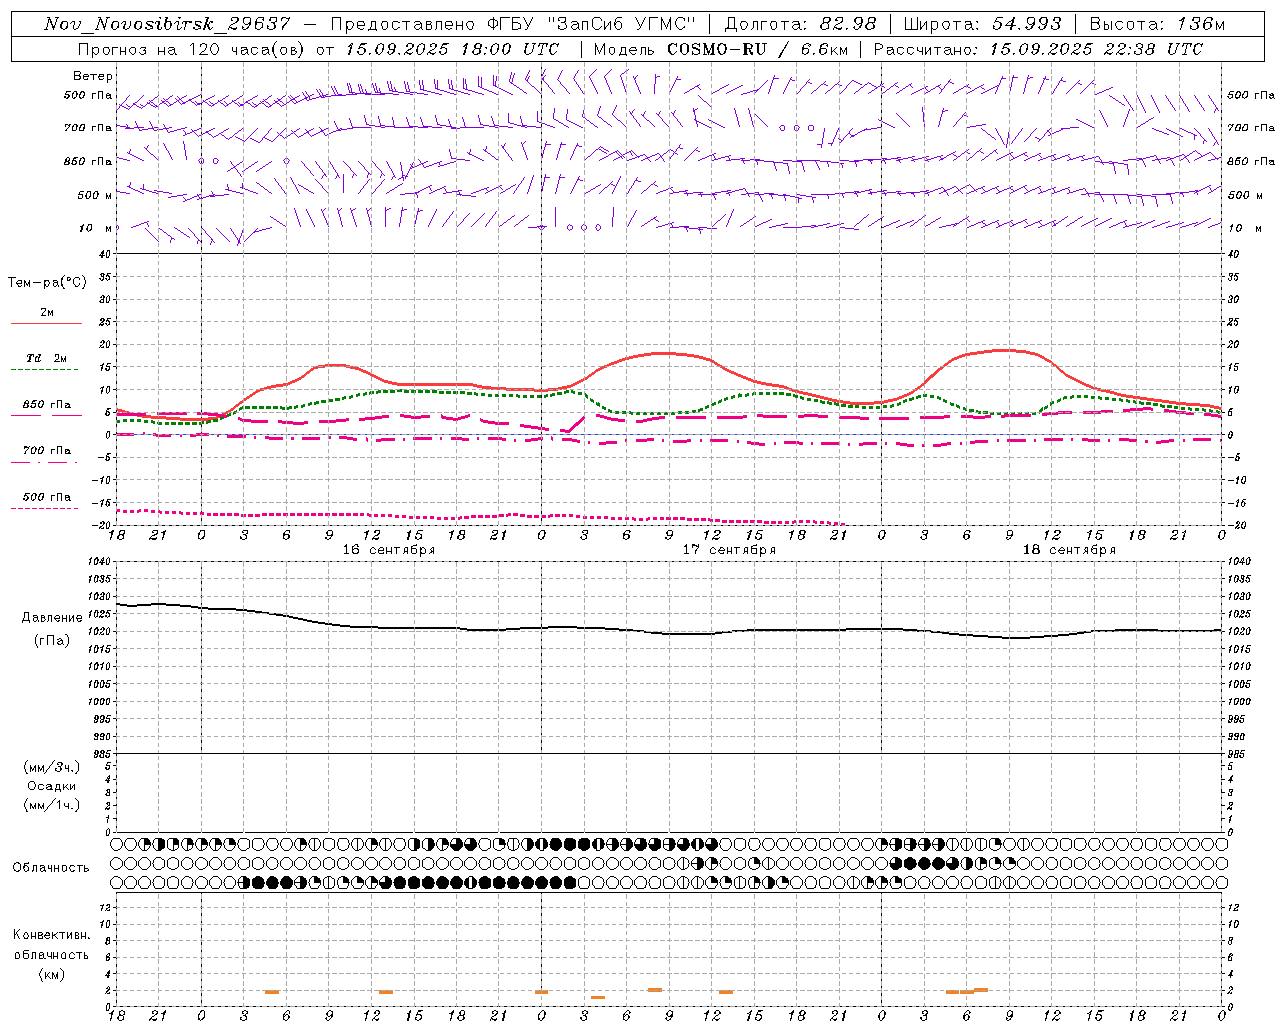Screen dimensions: 1280x1024
Task: Click the longitude value Долгота: 82.98
Action: tap(800, 24)
